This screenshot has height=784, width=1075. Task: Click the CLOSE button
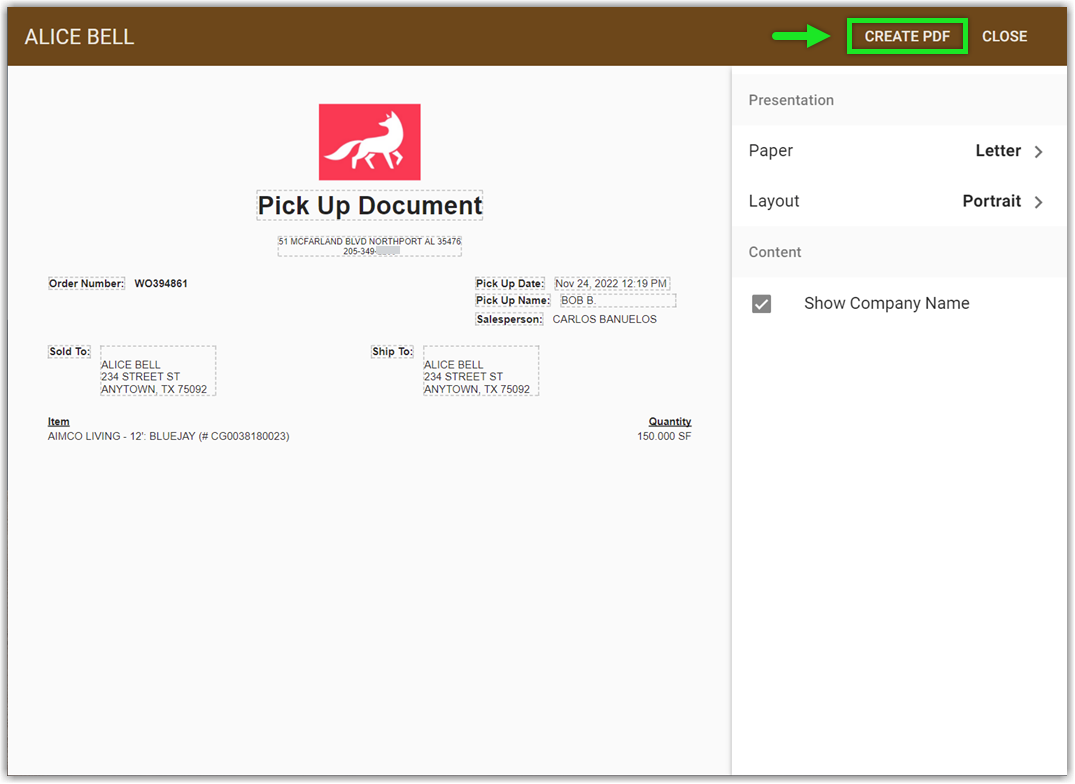point(1005,36)
